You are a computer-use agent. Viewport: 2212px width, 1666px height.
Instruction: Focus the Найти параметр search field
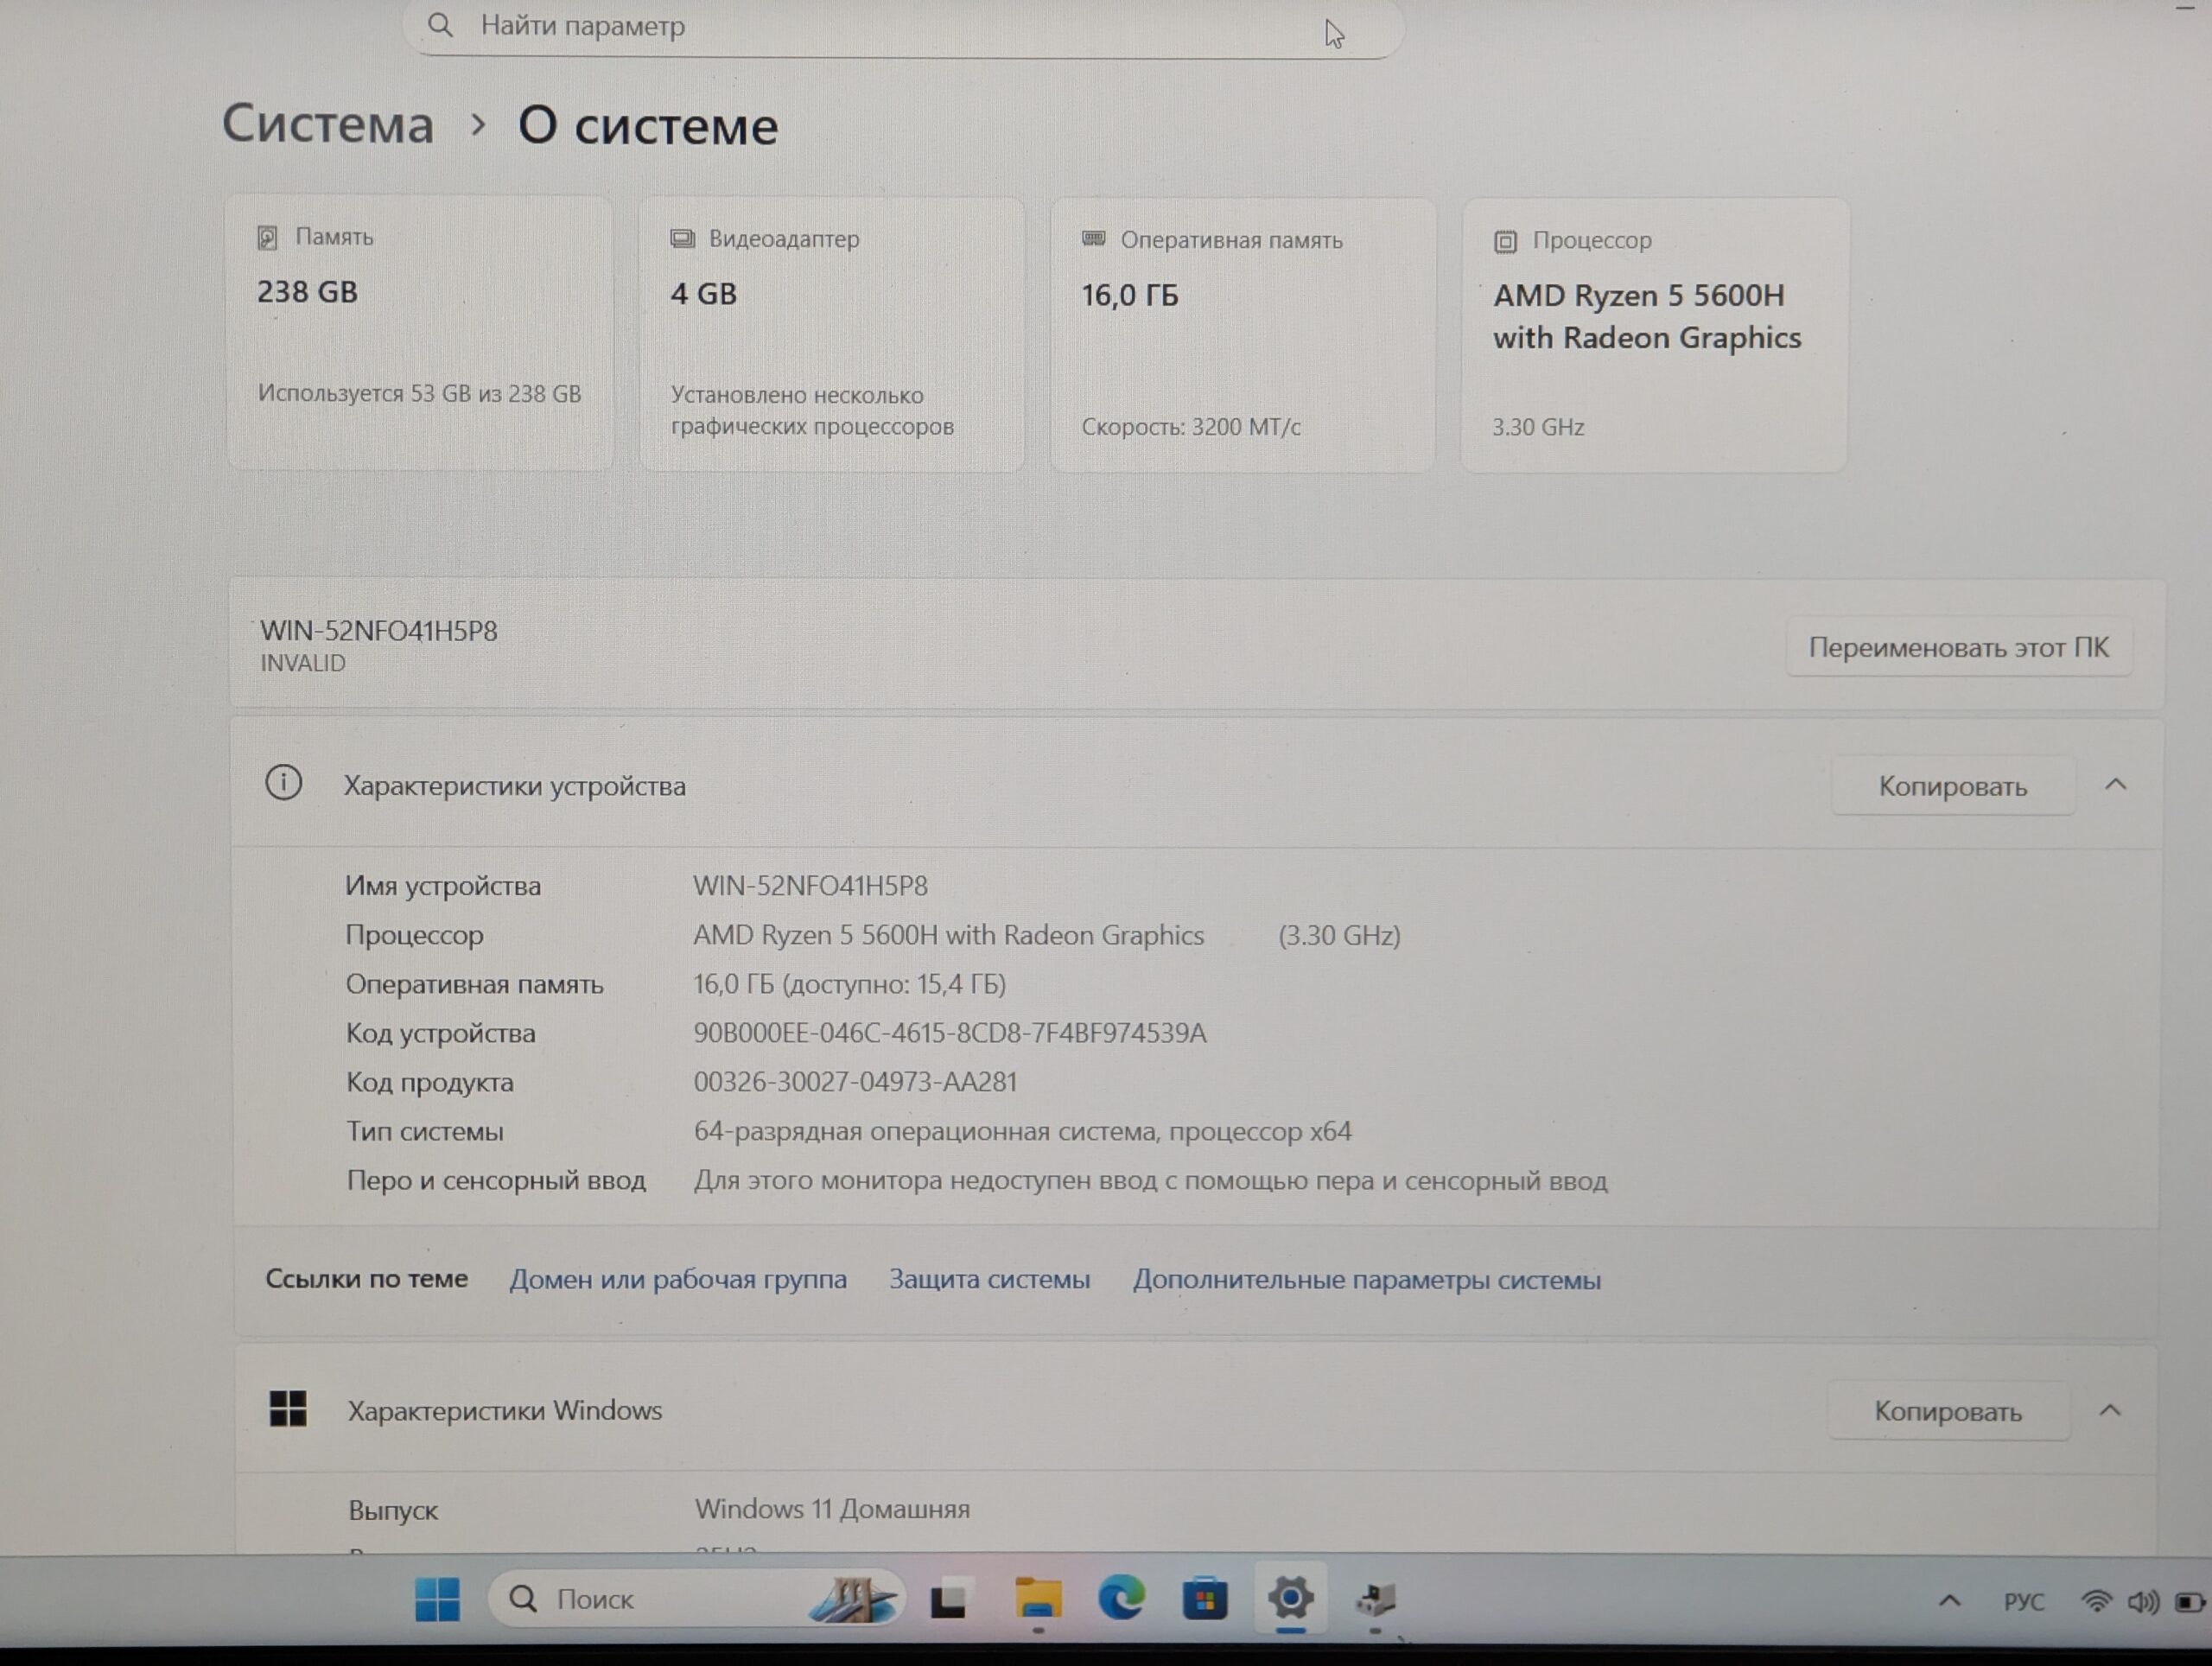click(x=903, y=27)
